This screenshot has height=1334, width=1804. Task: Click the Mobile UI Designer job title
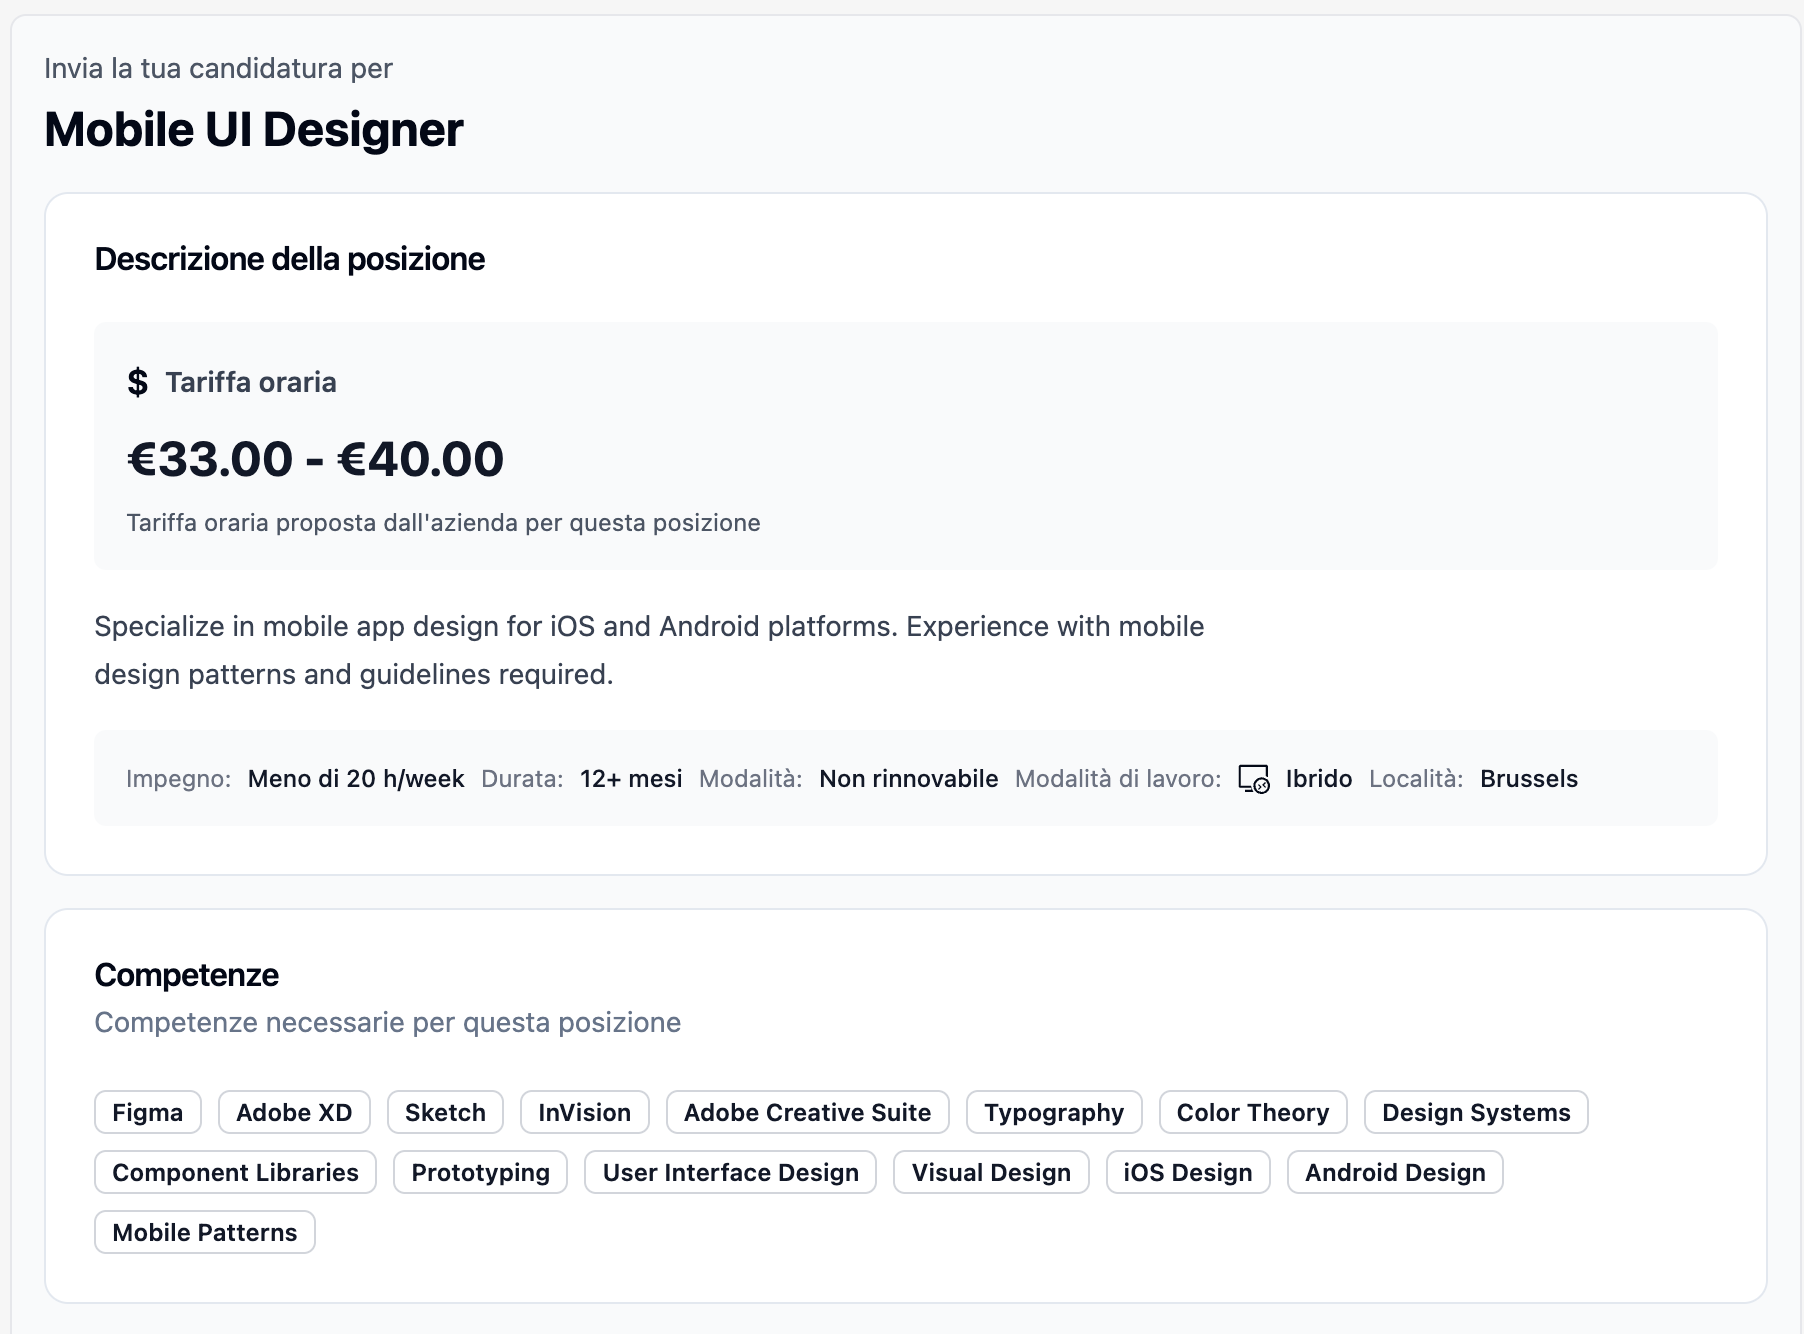tap(254, 129)
